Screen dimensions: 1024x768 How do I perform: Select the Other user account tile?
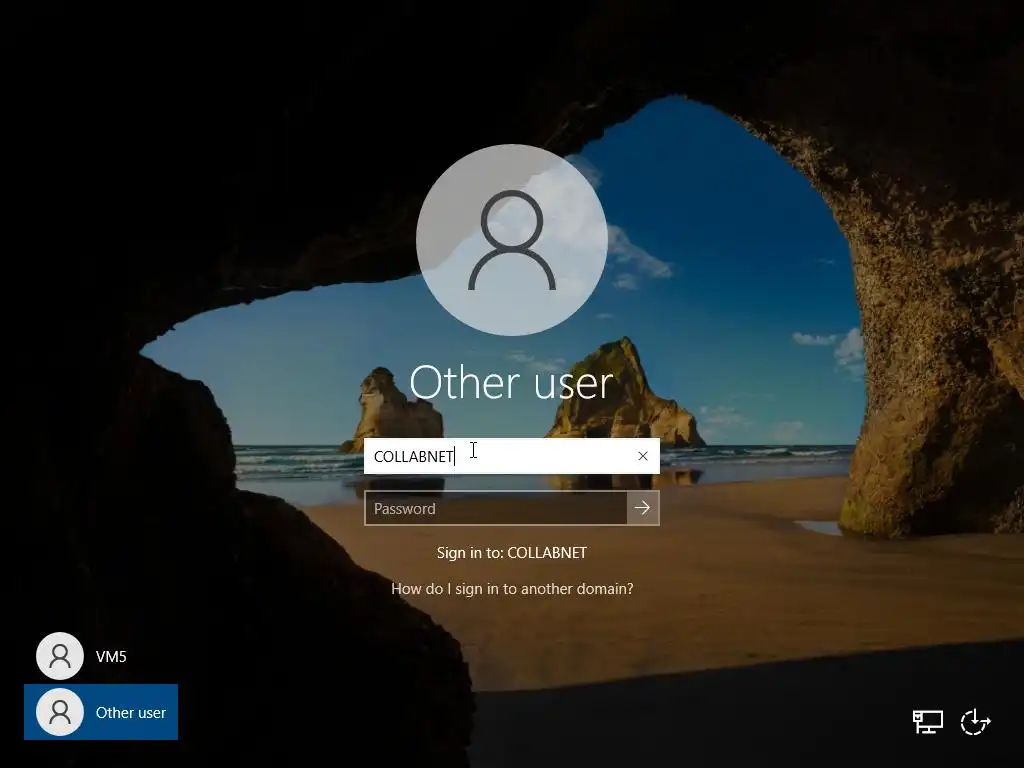(x=101, y=712)
